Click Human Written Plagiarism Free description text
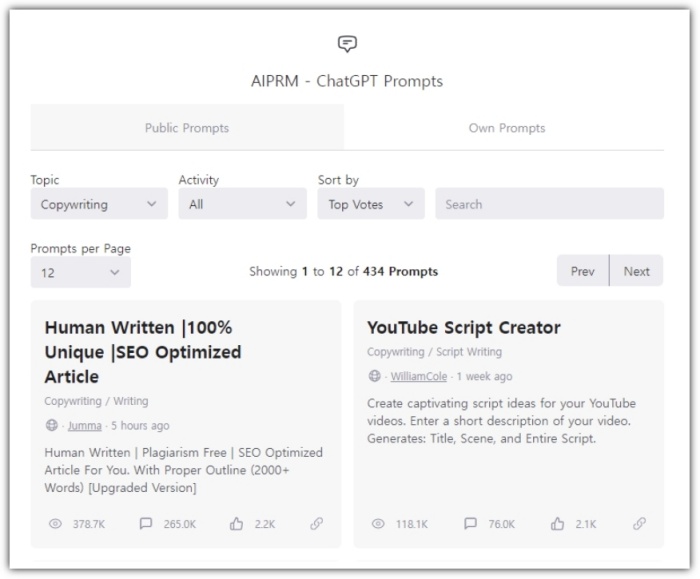 click(183, 470)
